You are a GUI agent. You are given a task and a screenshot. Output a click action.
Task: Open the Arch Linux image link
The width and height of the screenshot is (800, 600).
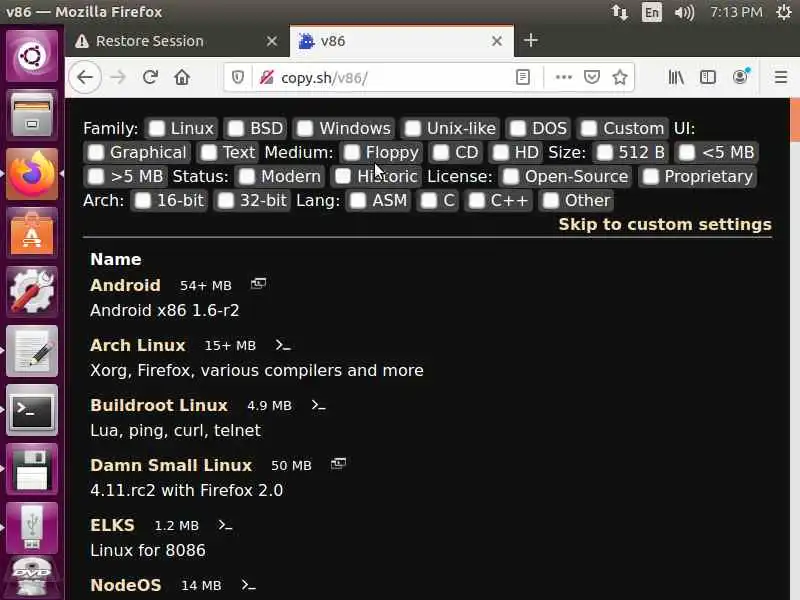click(138, 345)
